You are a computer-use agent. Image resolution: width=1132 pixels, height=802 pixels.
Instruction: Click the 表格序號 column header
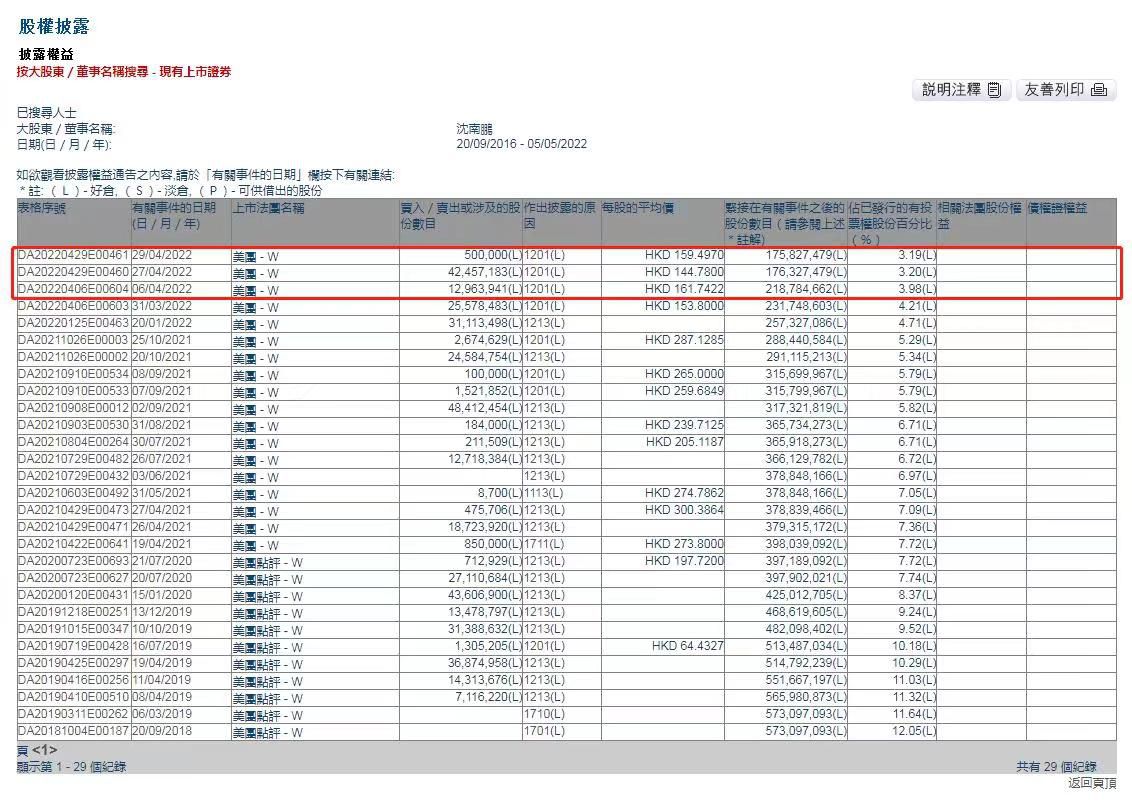[41, 208]
